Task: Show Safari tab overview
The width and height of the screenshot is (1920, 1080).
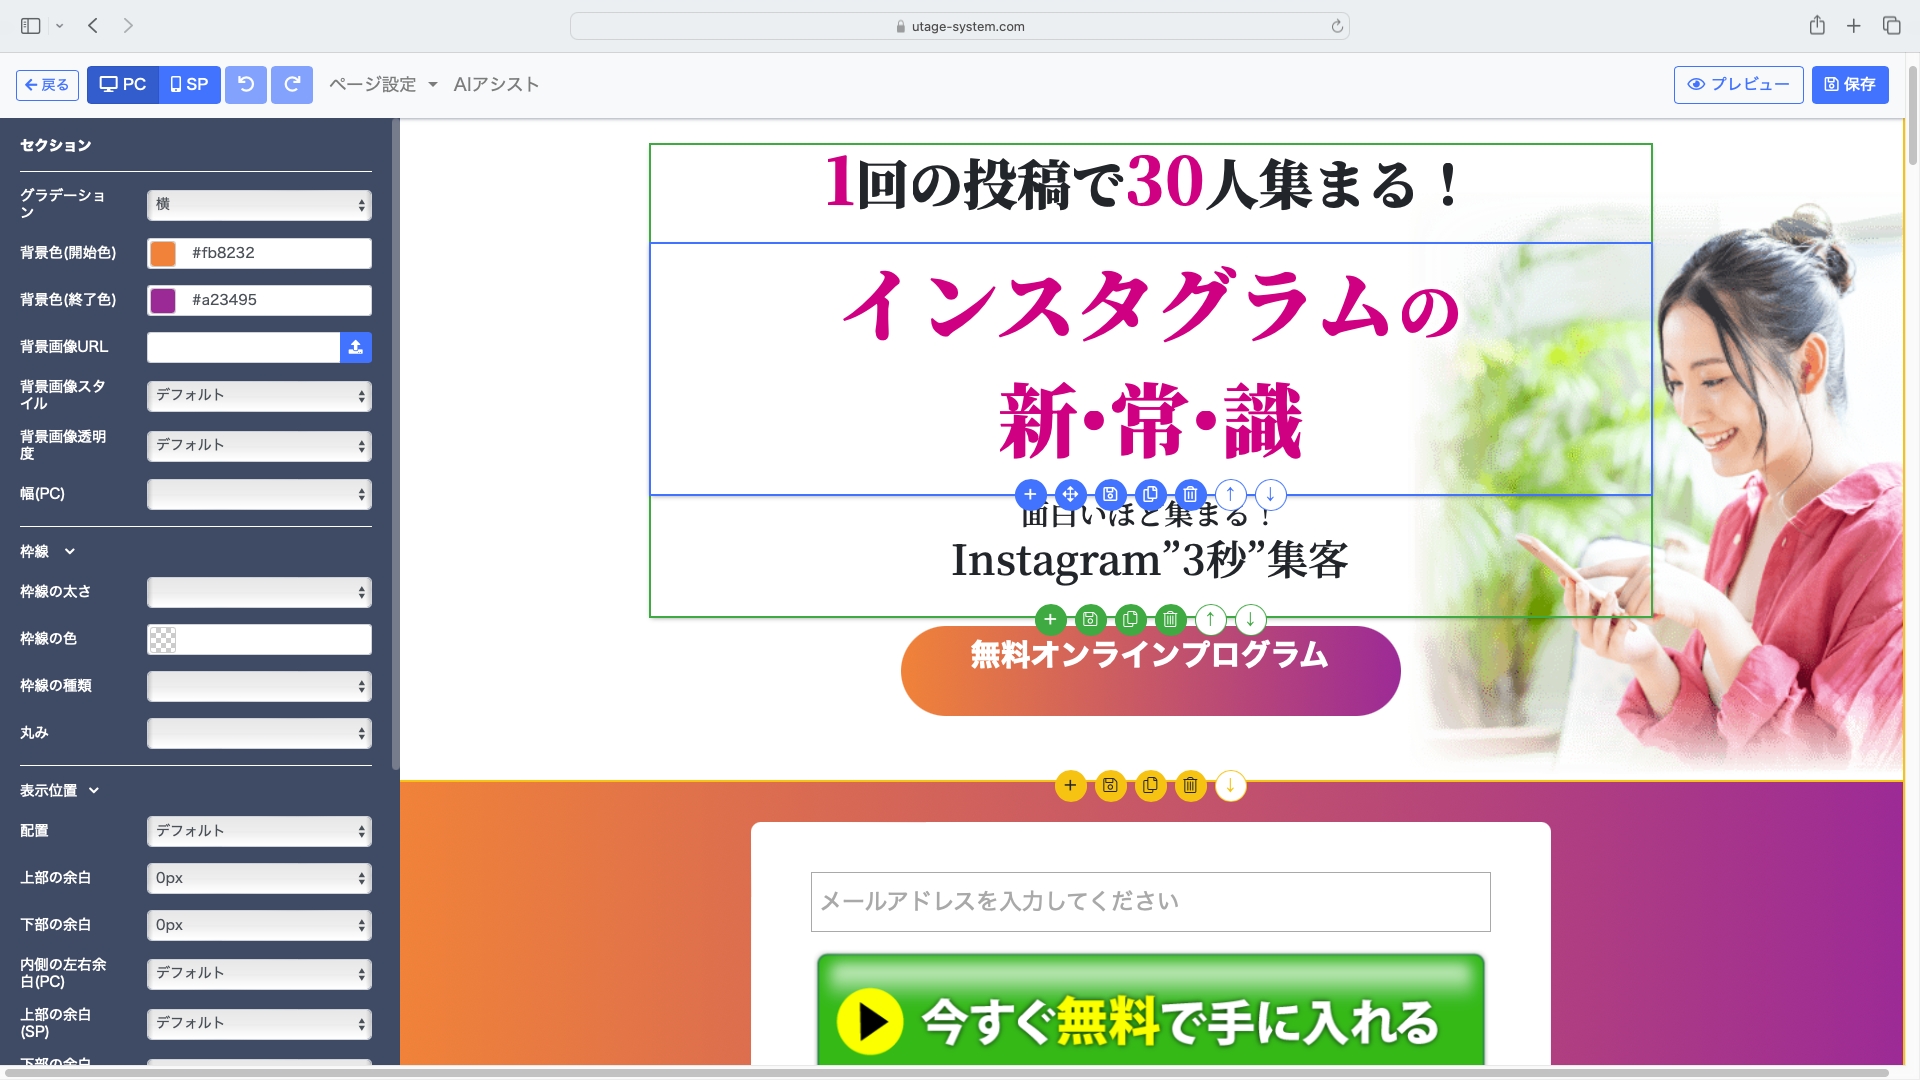Action: [1891, 26]
